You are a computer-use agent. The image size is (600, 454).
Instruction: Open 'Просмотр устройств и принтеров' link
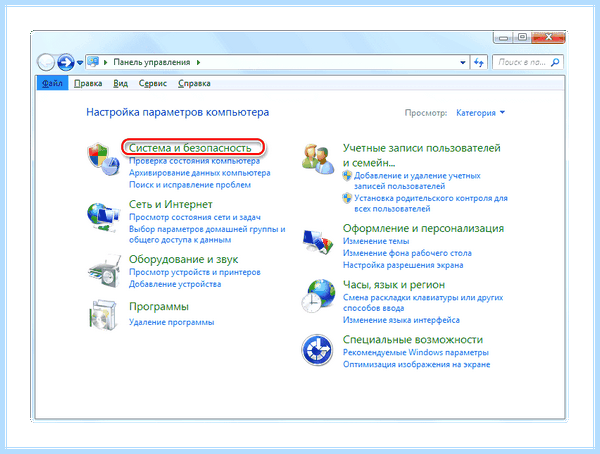click(195, 272)
